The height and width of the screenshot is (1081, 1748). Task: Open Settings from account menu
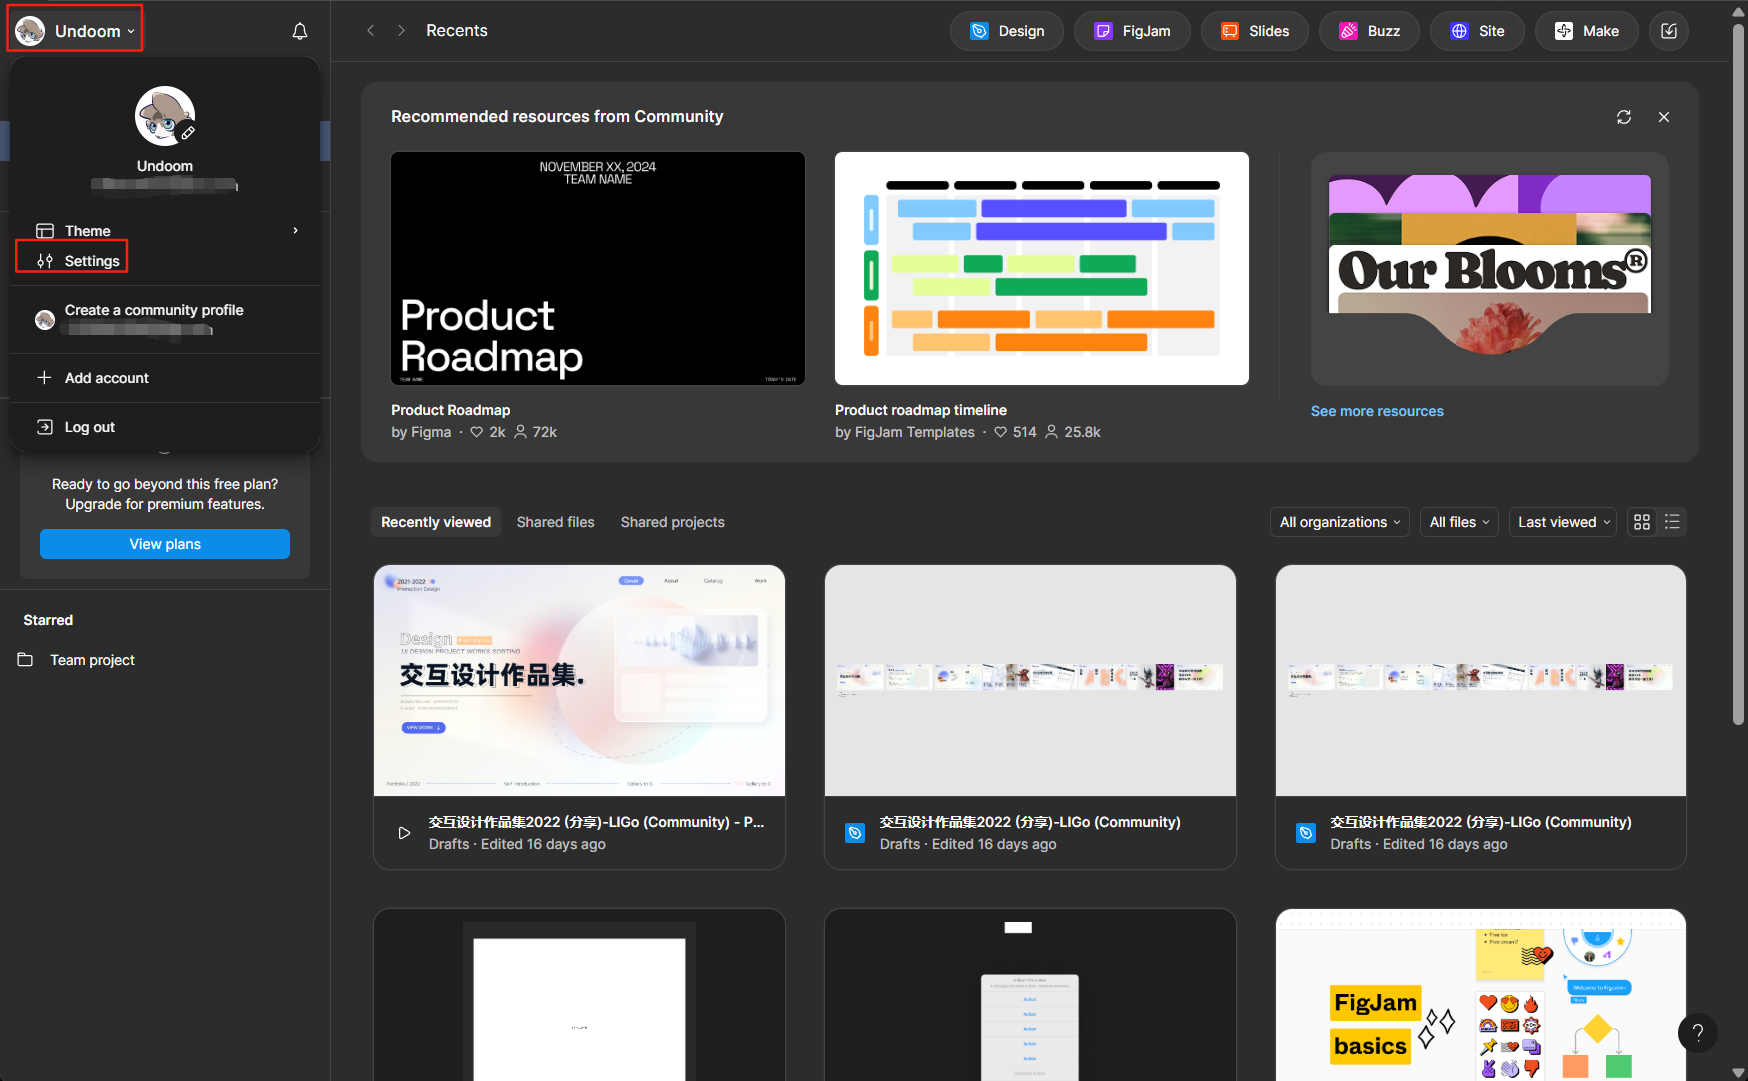point(165,261)
